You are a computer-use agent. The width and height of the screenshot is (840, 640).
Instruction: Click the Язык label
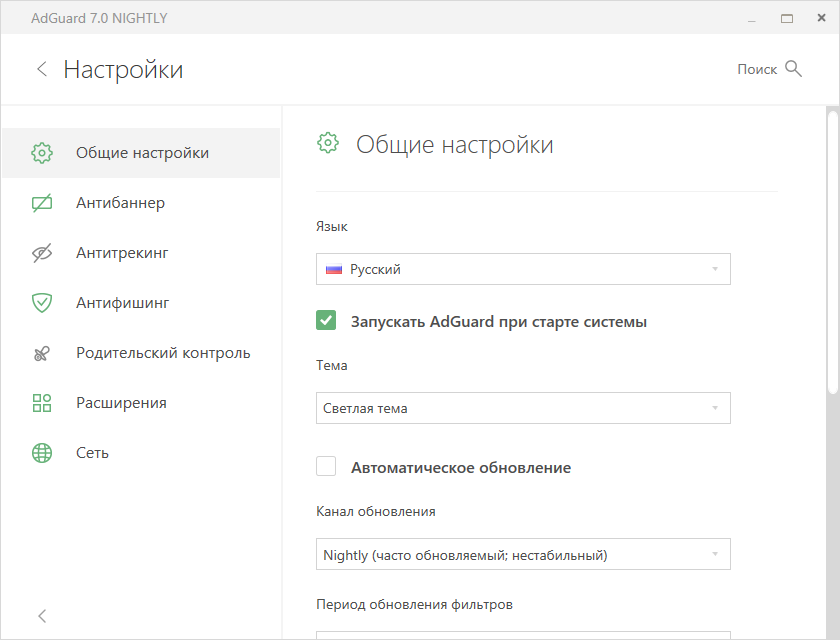click(332, 227)
